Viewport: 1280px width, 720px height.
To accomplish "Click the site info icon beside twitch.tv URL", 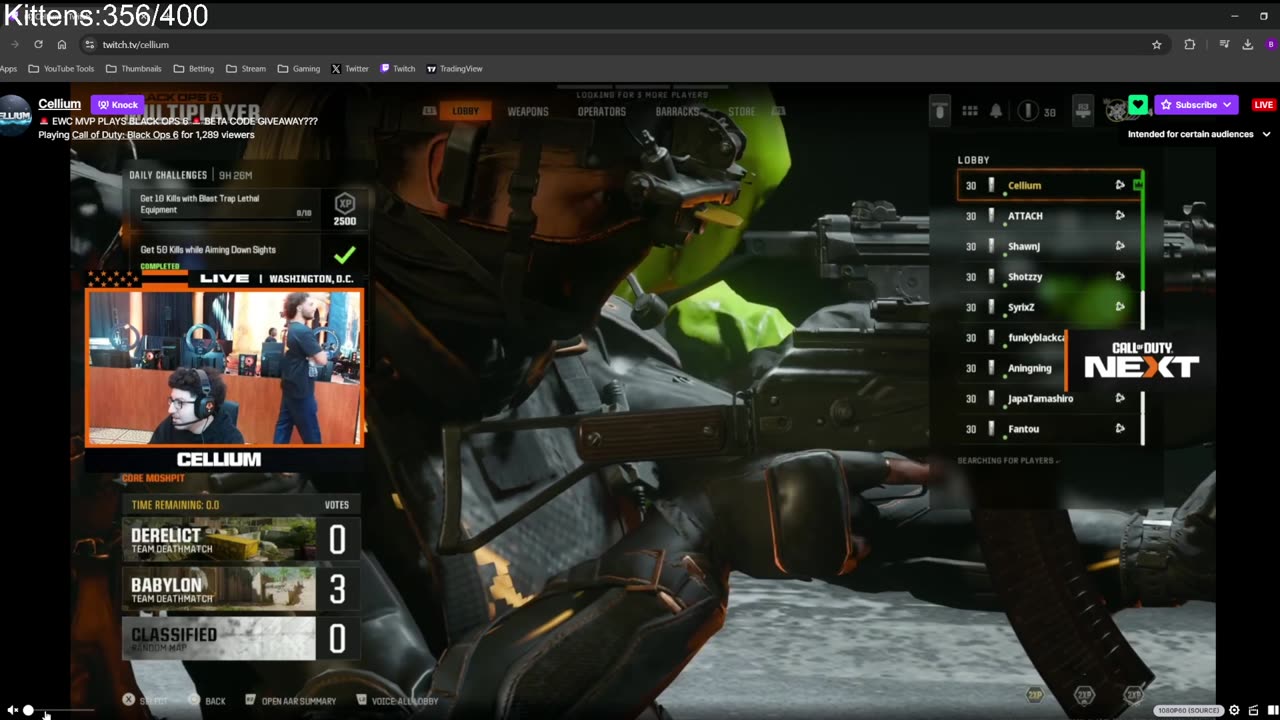I will (x=89, y=44).
